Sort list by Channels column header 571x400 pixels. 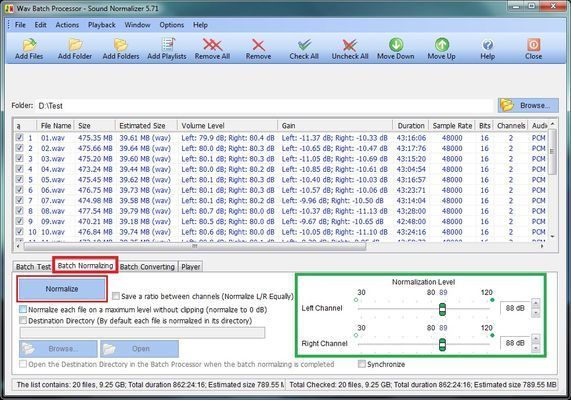[x=511, y=126]
